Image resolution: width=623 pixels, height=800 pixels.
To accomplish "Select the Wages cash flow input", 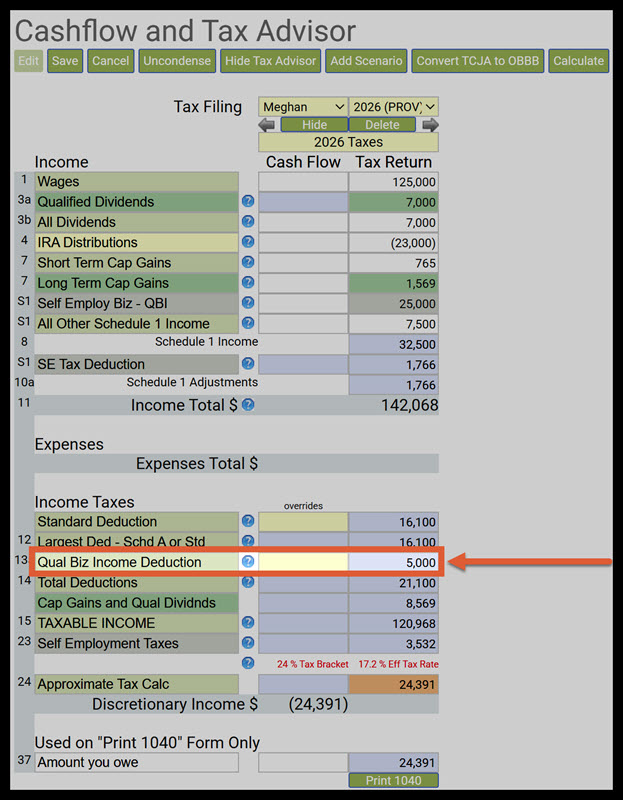I will pos(303,182).
